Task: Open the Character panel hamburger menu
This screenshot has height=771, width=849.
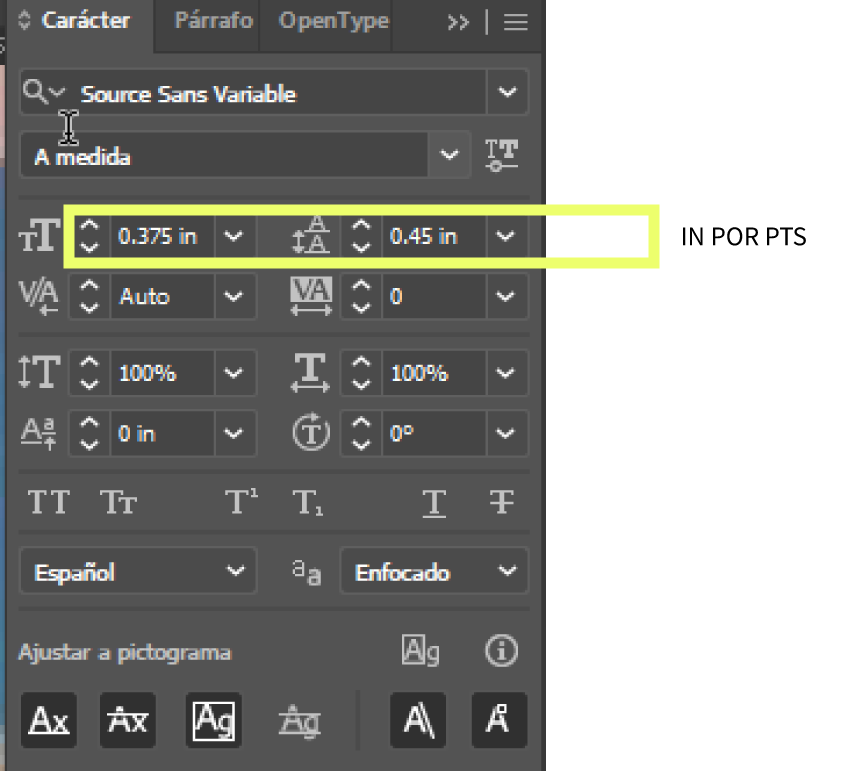Action: click(x=516, y=22)
